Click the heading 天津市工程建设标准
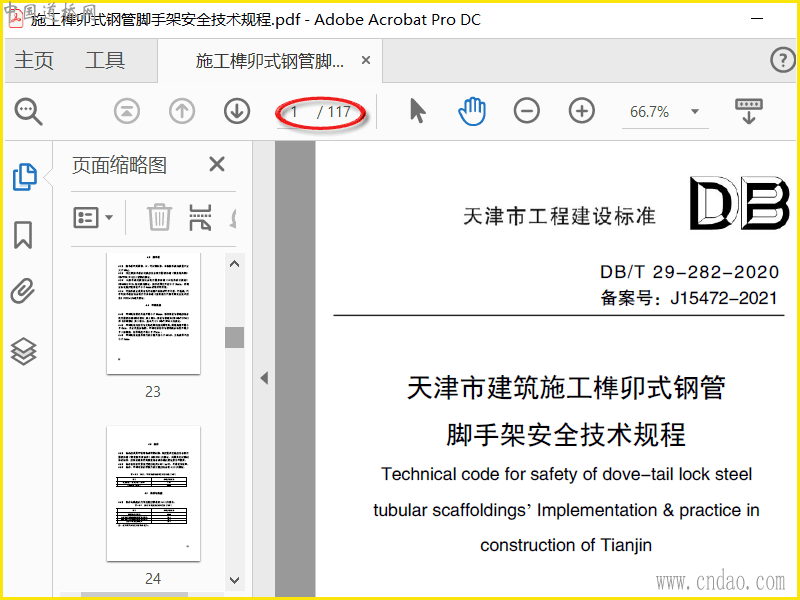This screenshot has width=800, height=600. point(559,216)
